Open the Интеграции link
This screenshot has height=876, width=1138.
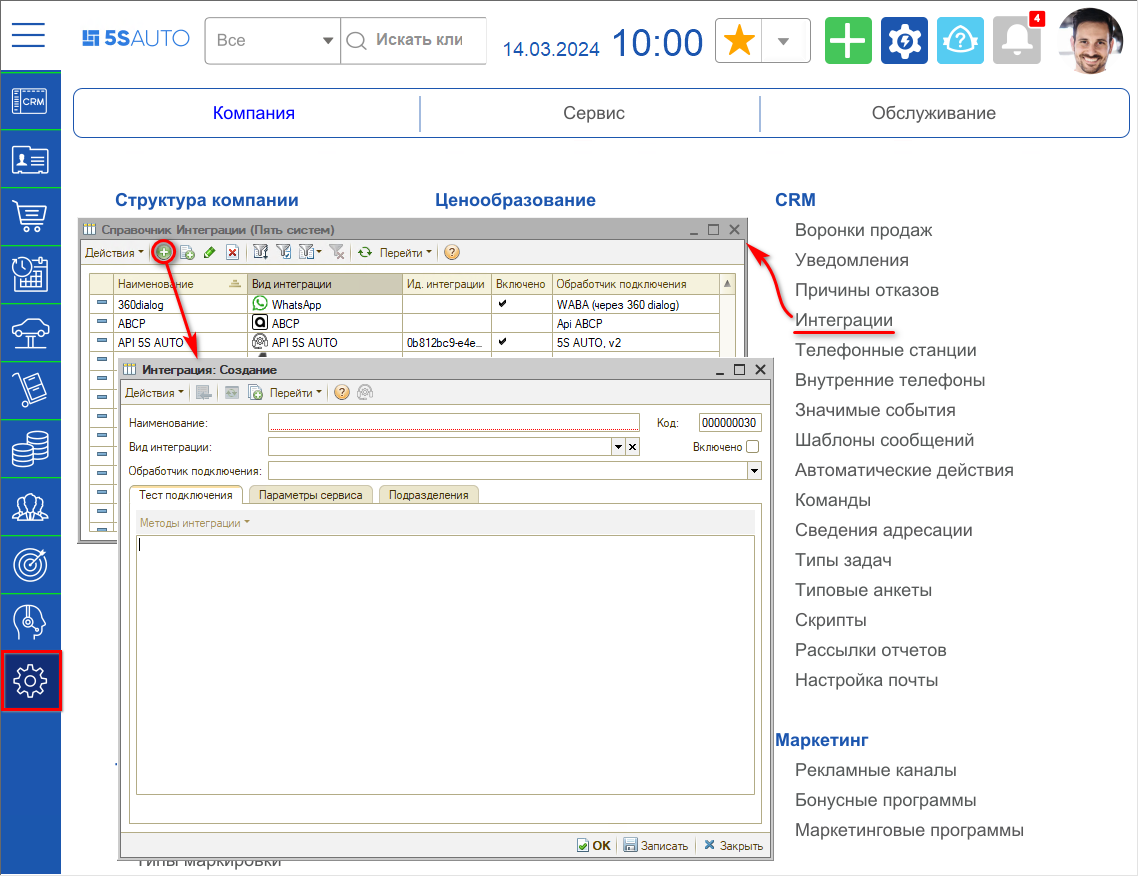click(x=843, y=320)
